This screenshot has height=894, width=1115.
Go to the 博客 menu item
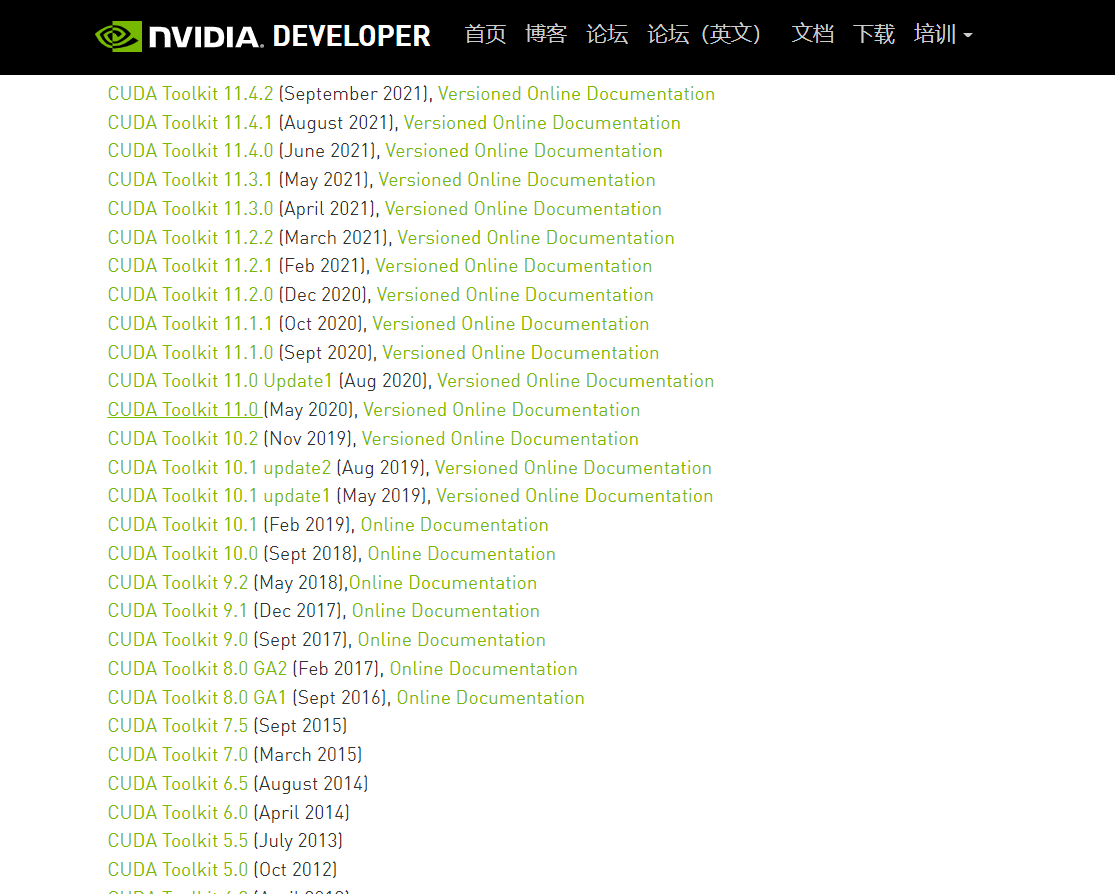(x=545, y=34)
